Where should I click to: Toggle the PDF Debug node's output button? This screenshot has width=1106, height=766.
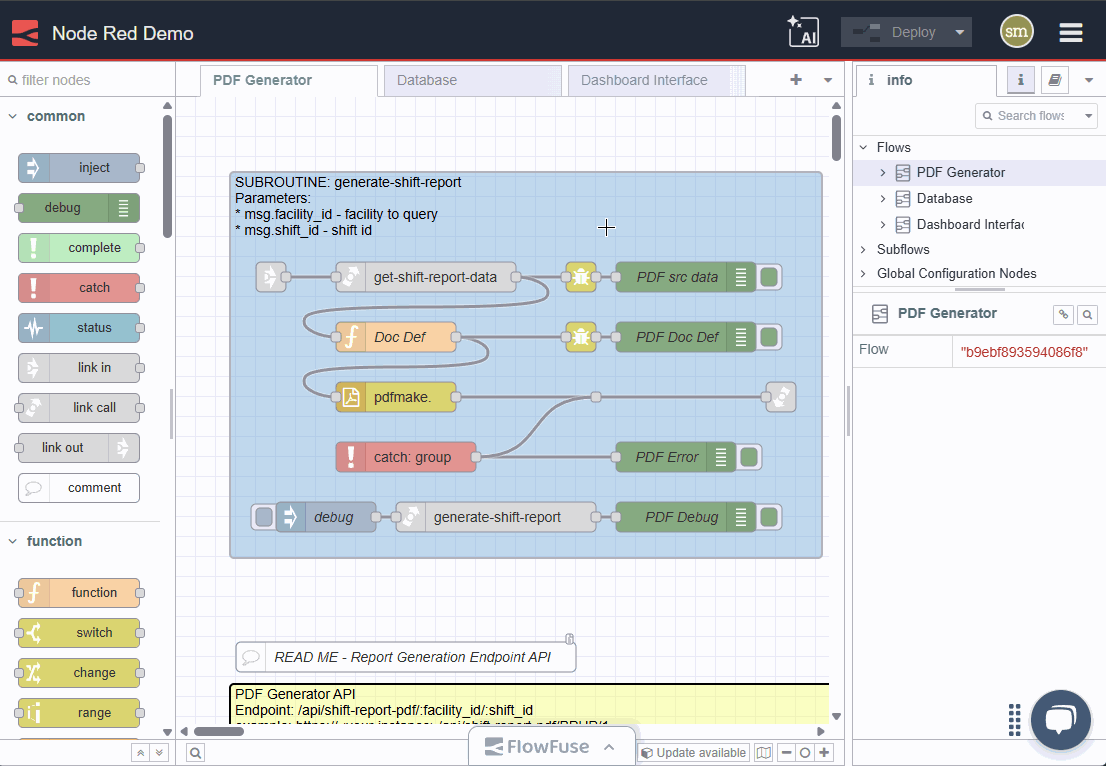768,517
